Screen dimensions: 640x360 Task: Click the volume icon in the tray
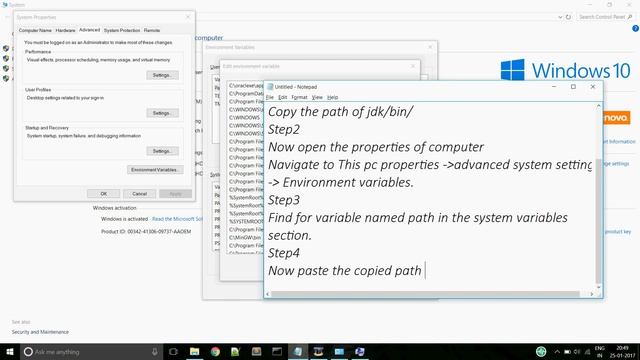pos(577,351)
